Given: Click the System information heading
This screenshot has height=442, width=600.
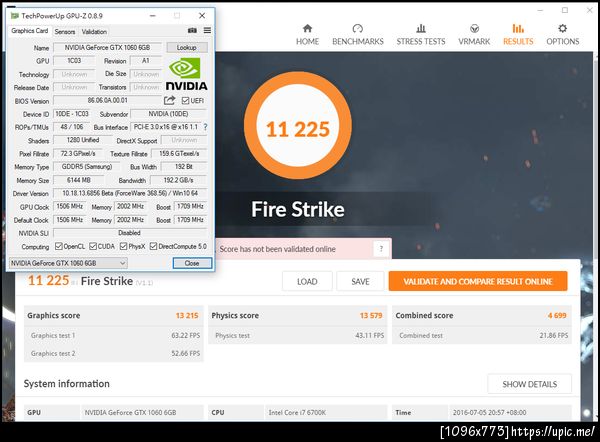Looking at the screenshot, I should pyautogui.click(x=67, y=384).
